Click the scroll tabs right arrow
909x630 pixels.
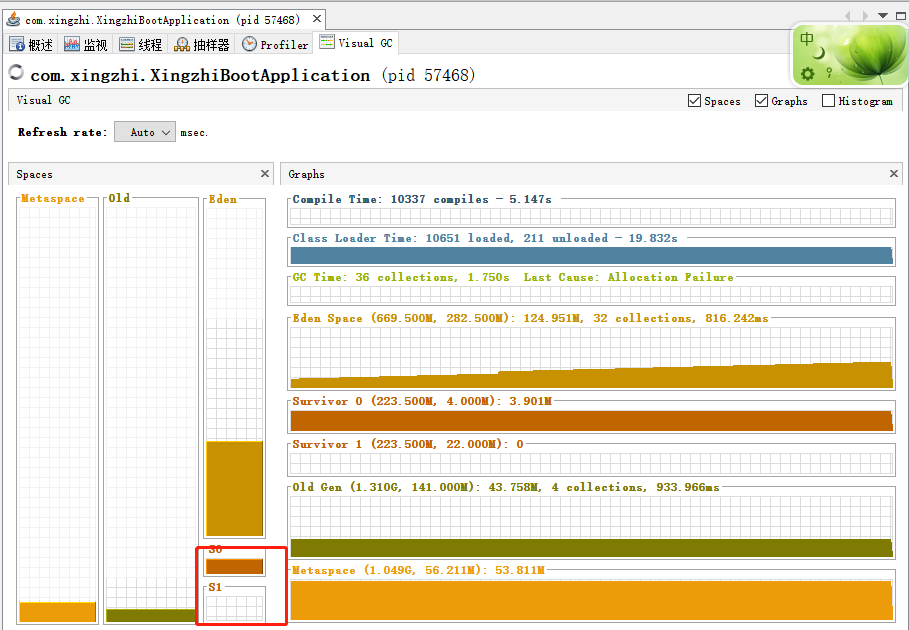(866, 16)
